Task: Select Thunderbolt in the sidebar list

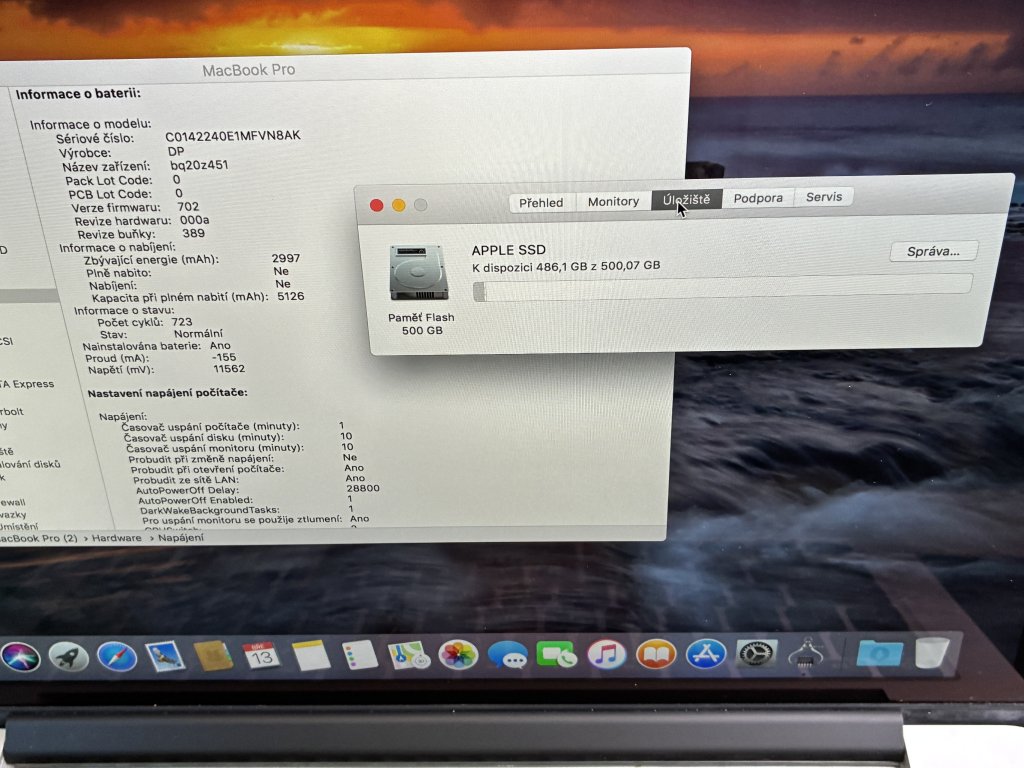Action: (x=12, y=411)
